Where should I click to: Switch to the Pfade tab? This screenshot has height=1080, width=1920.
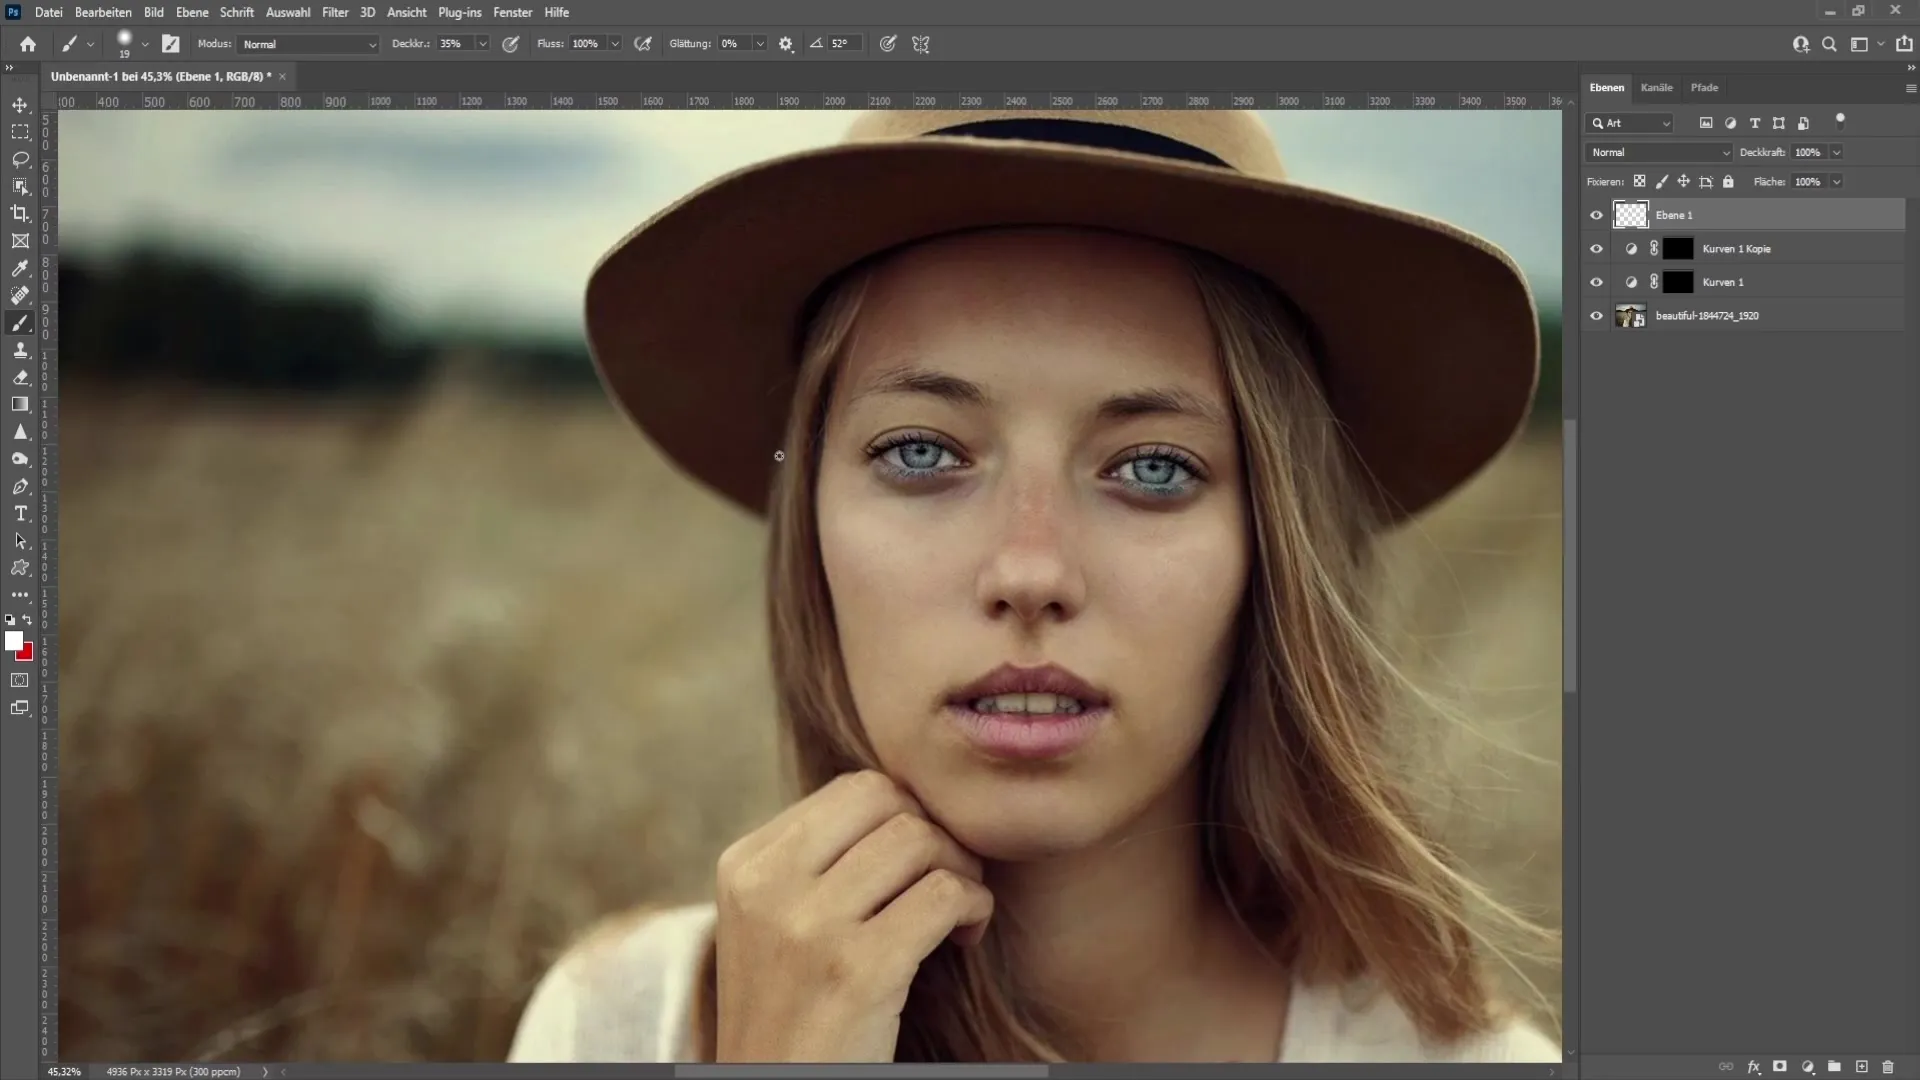click(x=1705, y=87)
